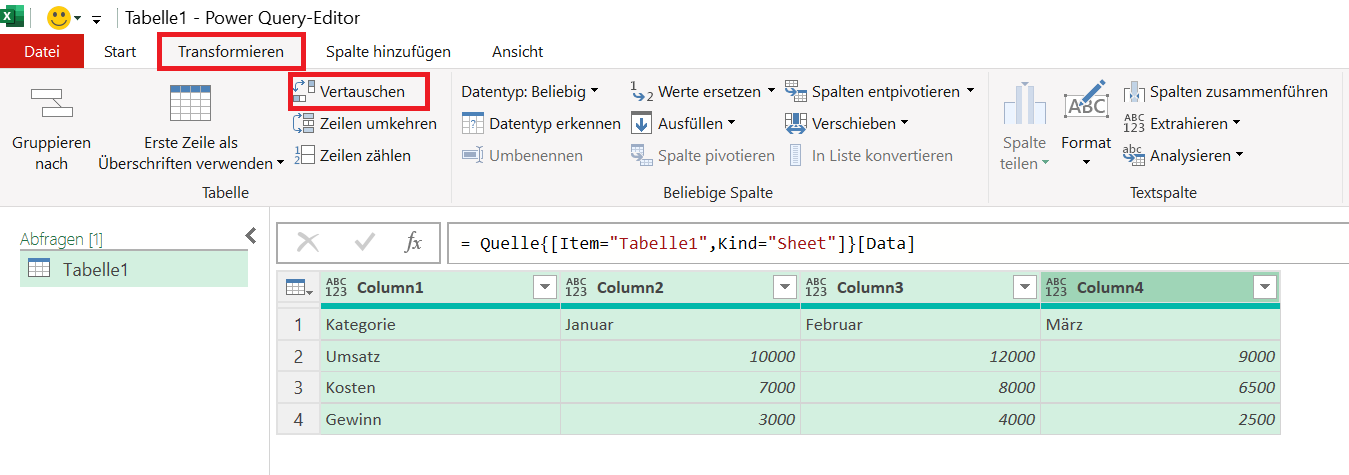Select the Column2 header
The height and width of the screenshot is (475, 1349).
click(681, 288)
